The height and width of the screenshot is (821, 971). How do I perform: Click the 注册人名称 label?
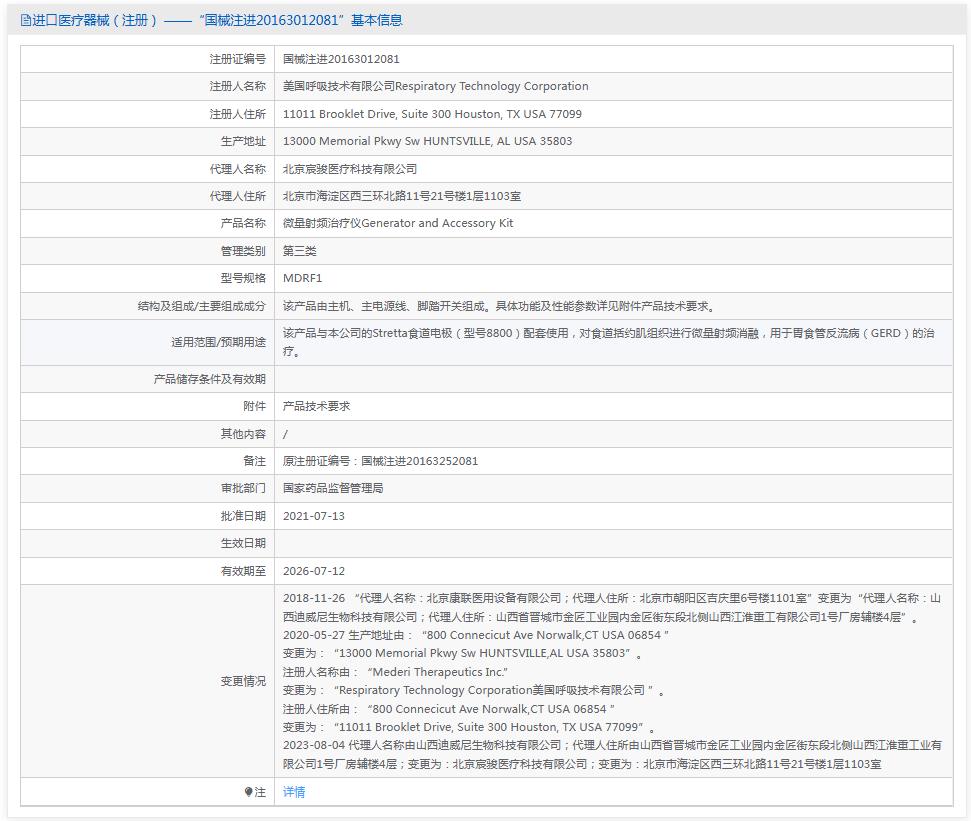(238, 86)
